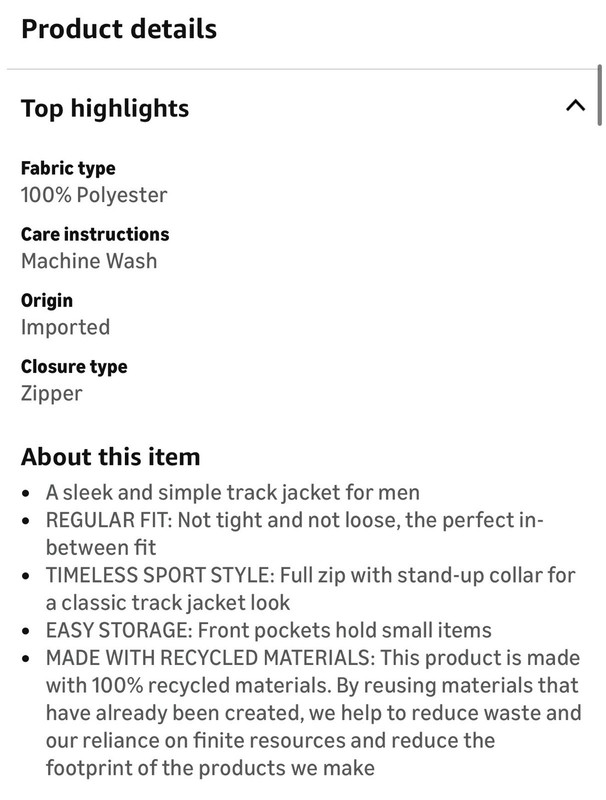Click 'footprint of the products we make' line
606x800 pixels.
(210, 768)
